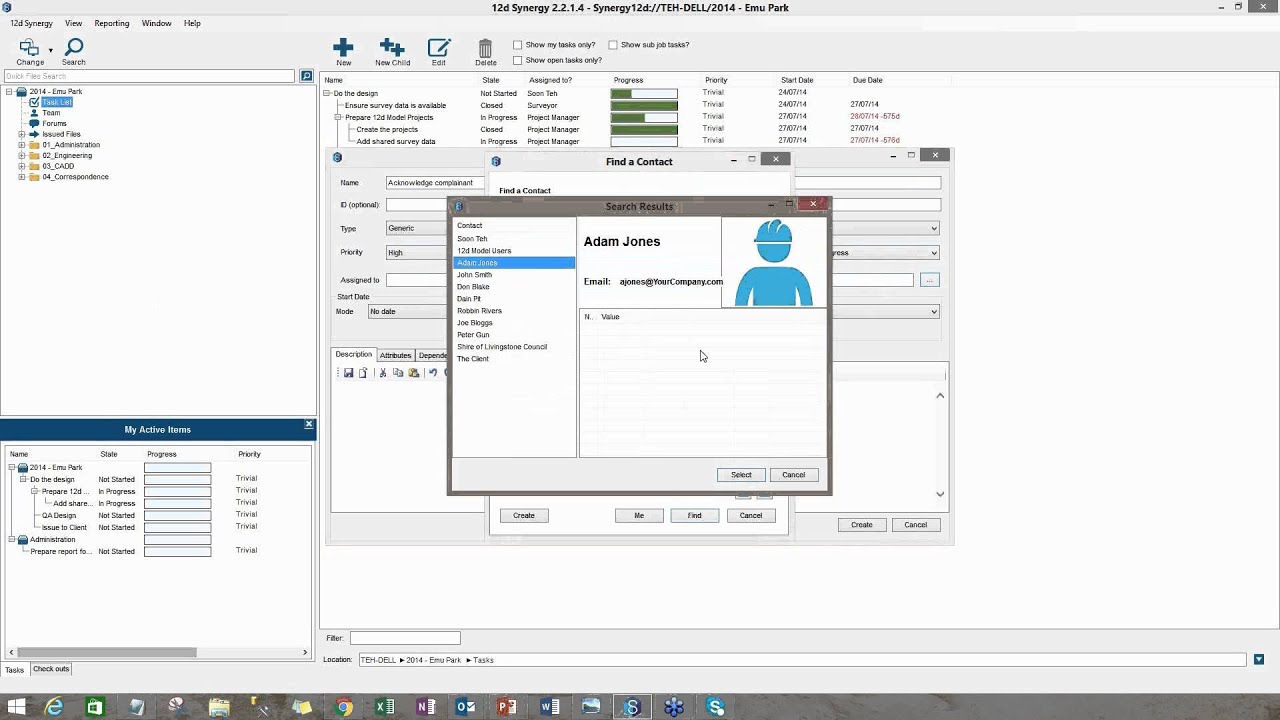
Task: Click the copy icon in Description toolbar
Action: [397, 373]
